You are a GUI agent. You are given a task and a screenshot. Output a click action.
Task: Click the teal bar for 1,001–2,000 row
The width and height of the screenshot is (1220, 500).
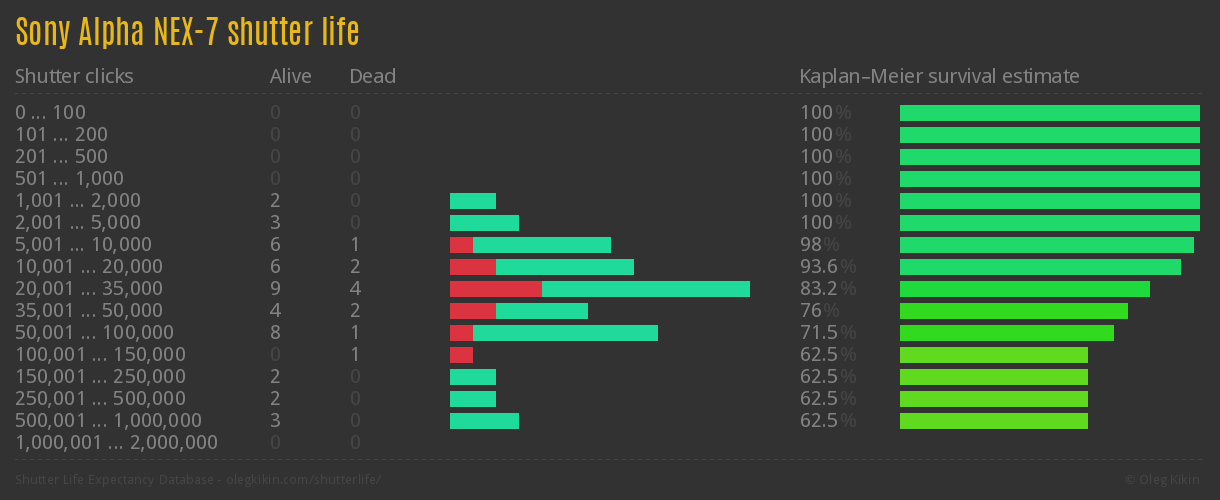472,201
